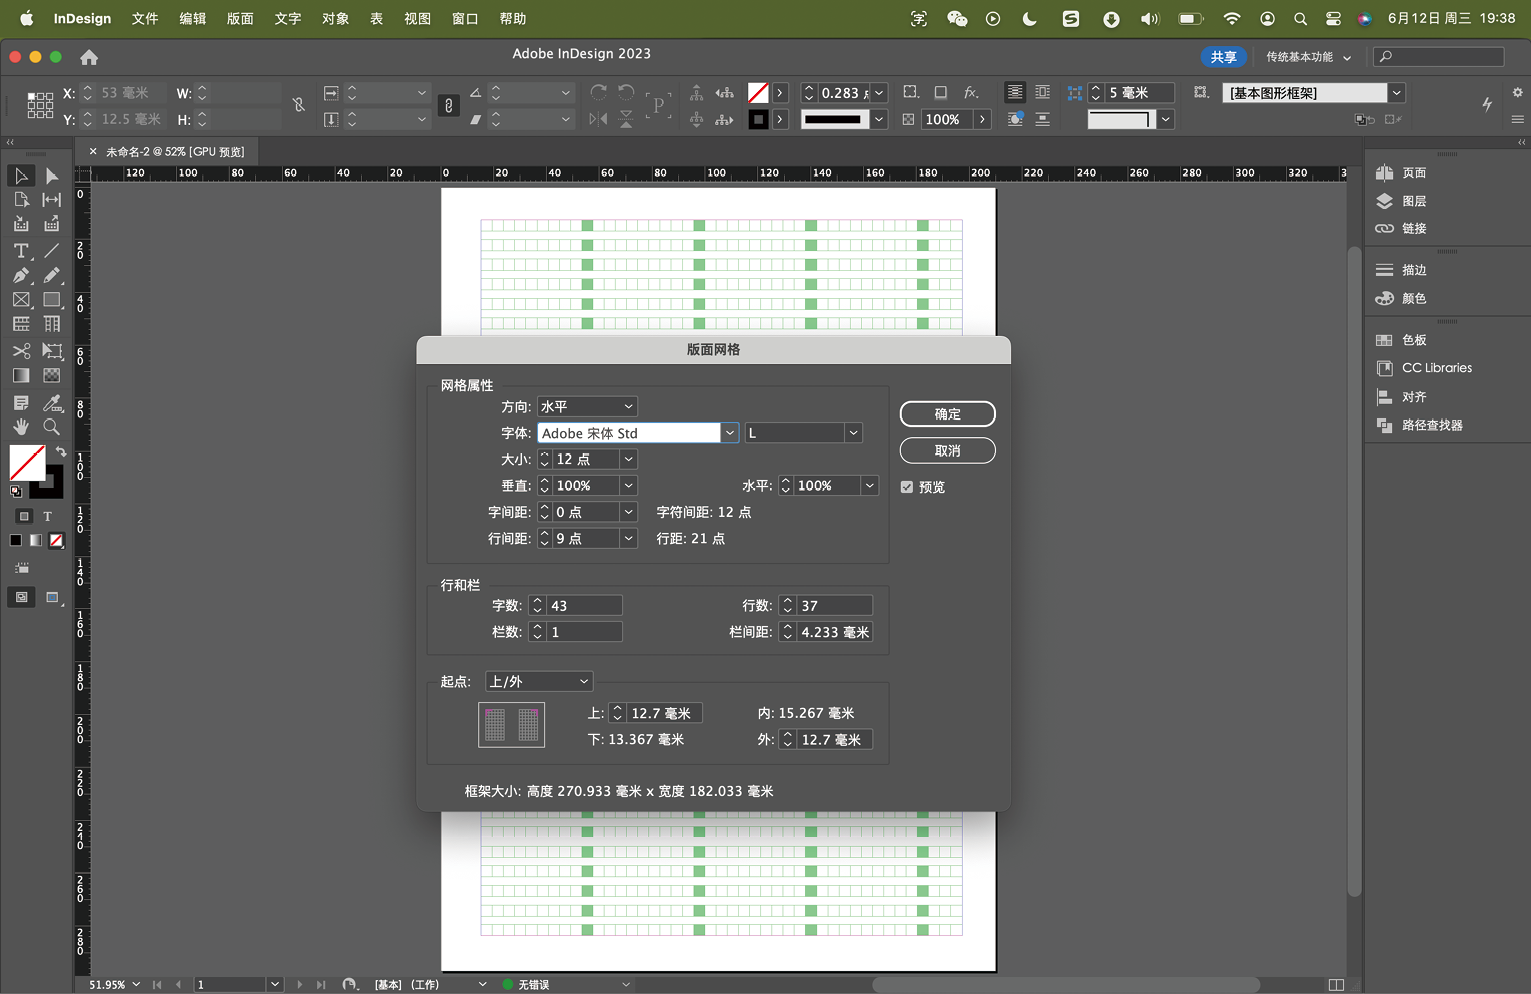1531x994 pixels.
Task: Select the Scissors tool
Action: [x=21, y=351]
